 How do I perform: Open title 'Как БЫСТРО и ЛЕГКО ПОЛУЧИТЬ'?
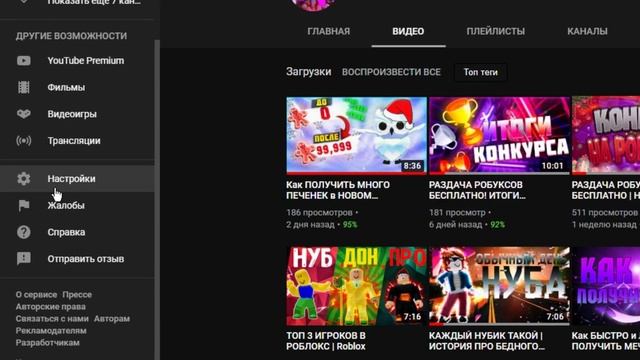[x=606, y=341]
